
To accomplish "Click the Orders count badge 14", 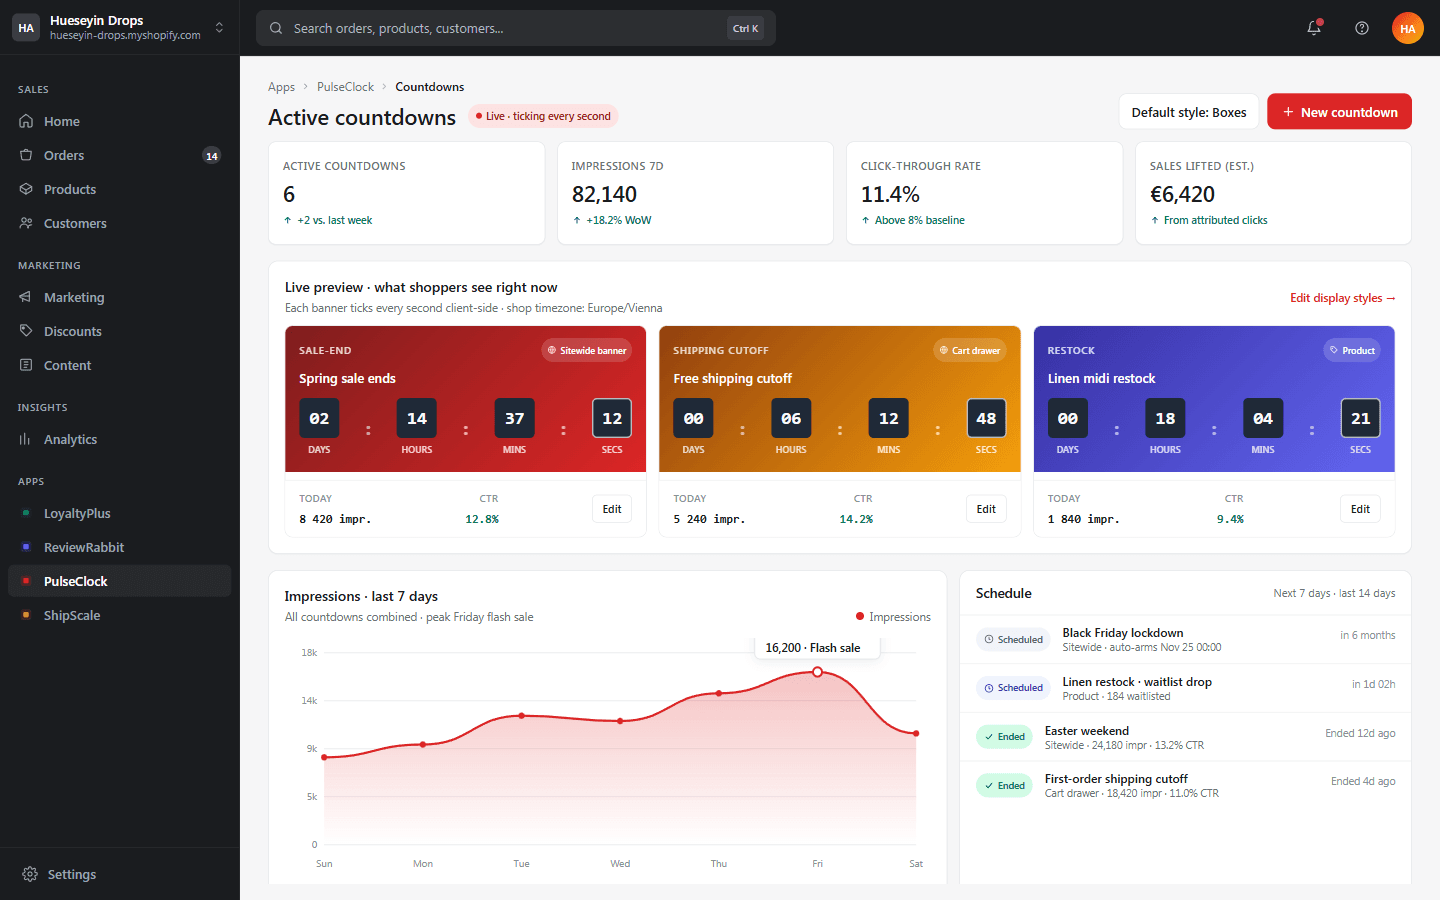I will pyautogui.click(x=211, y=156).
